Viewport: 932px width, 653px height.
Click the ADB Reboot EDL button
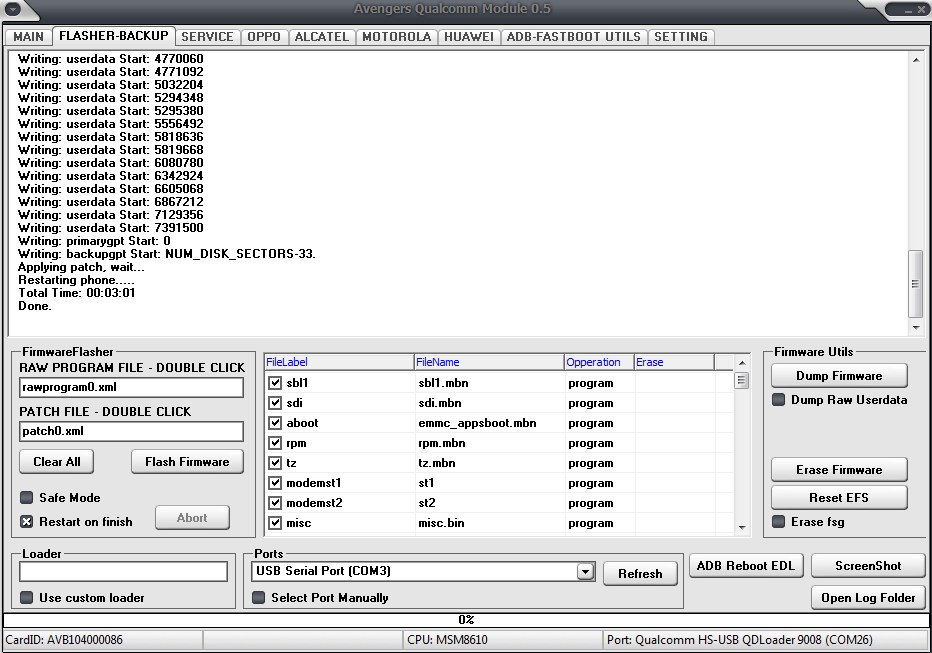(746, 566)
